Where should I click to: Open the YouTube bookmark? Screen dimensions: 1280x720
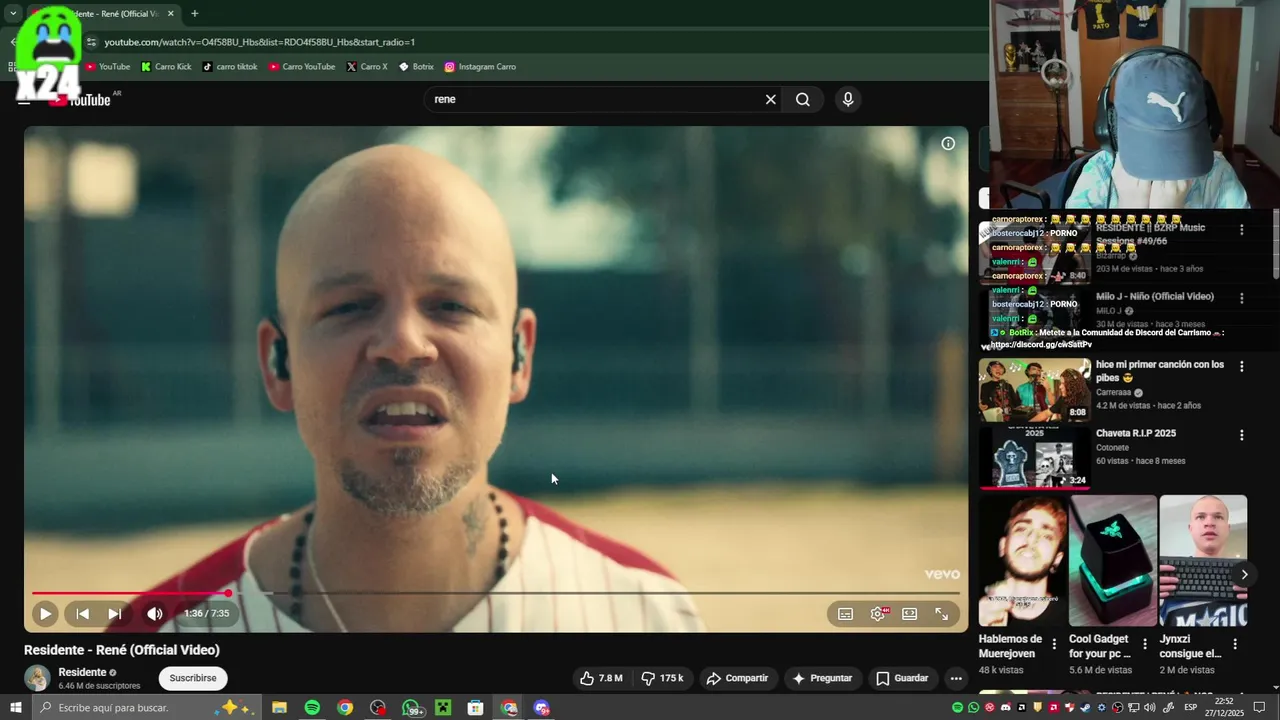[108, 67]
